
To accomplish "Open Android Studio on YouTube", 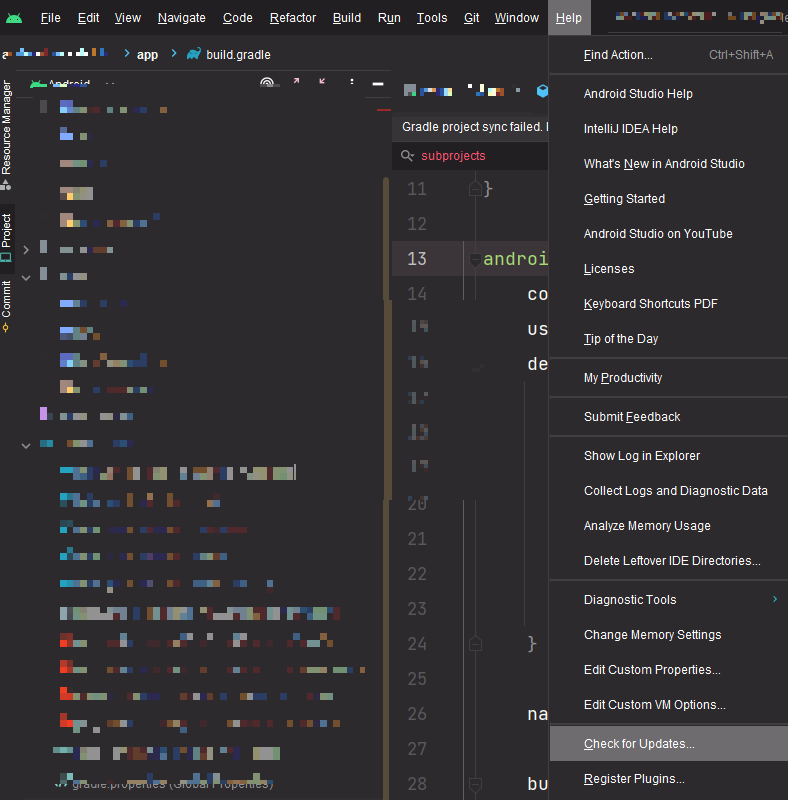I will pos(669,234).
